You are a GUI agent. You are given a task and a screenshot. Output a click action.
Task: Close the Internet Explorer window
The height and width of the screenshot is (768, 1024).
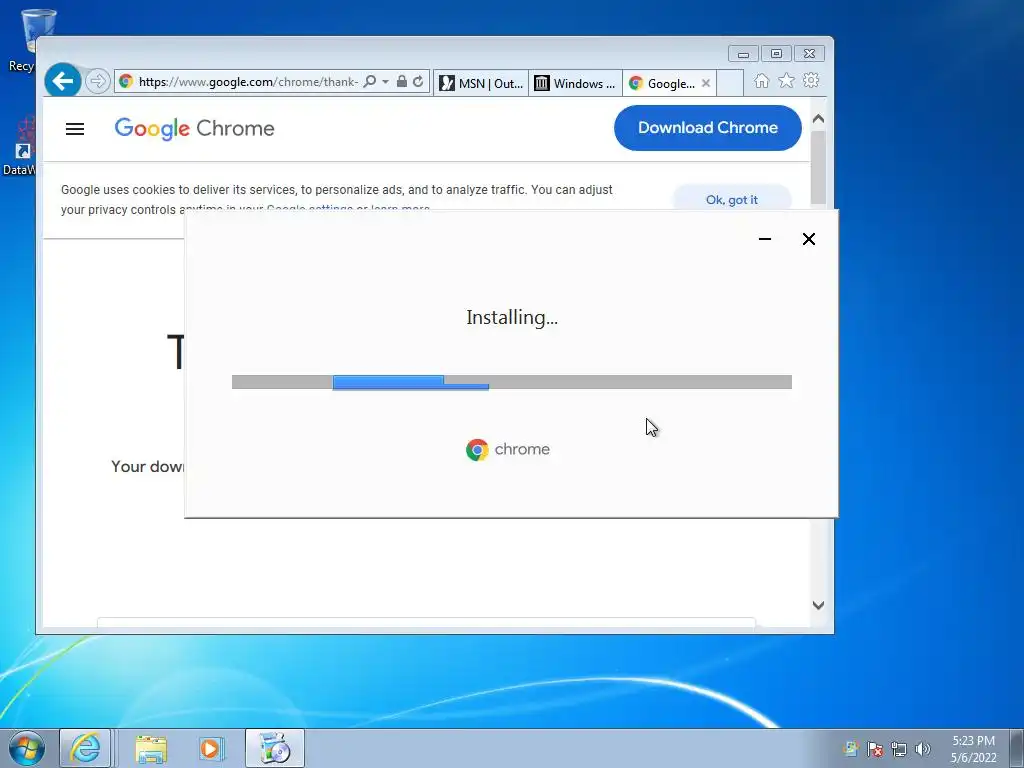pos(810,54)
